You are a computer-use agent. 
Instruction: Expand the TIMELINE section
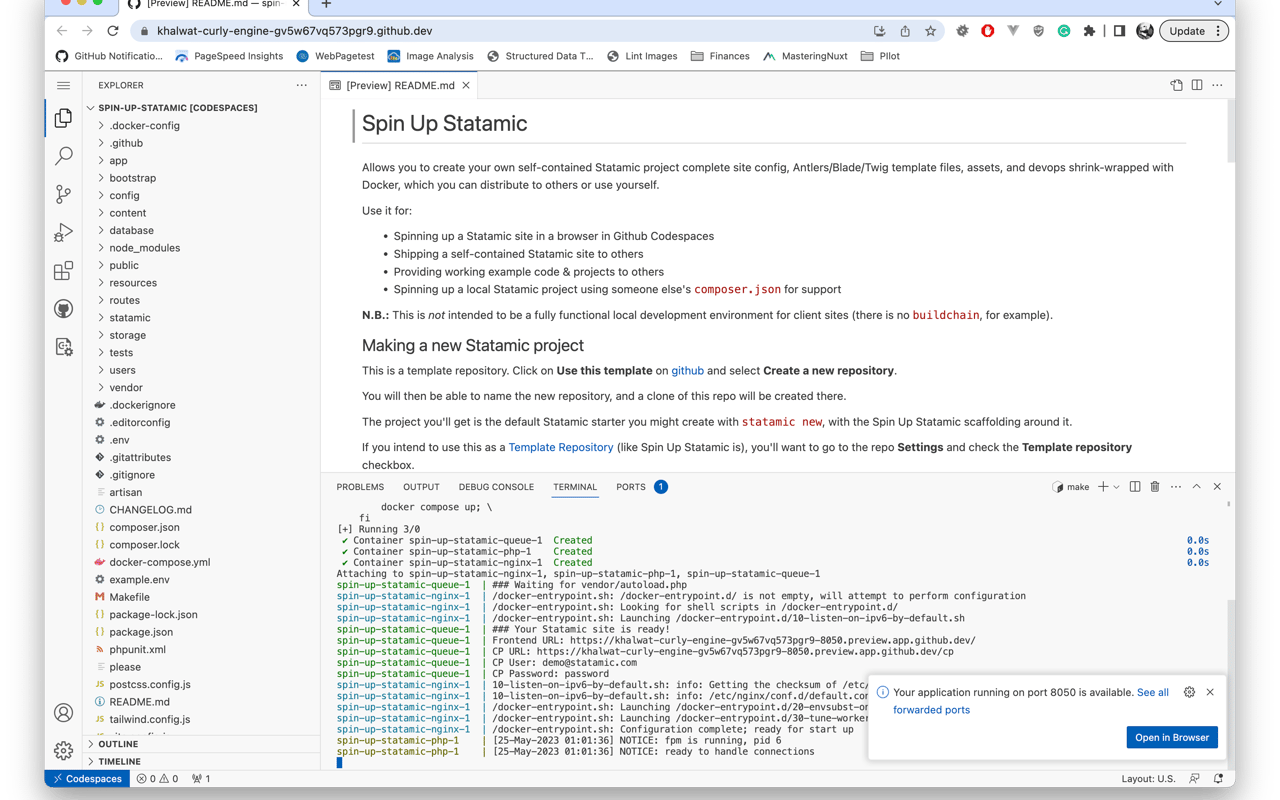(x=120, y=762)
